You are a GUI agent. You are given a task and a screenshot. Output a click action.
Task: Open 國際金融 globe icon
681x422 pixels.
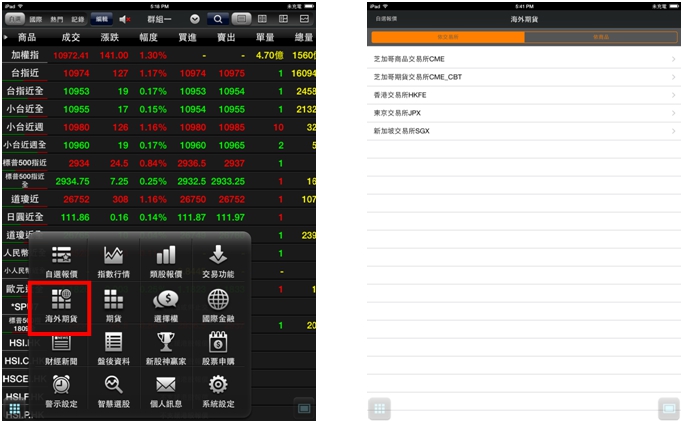218,304
